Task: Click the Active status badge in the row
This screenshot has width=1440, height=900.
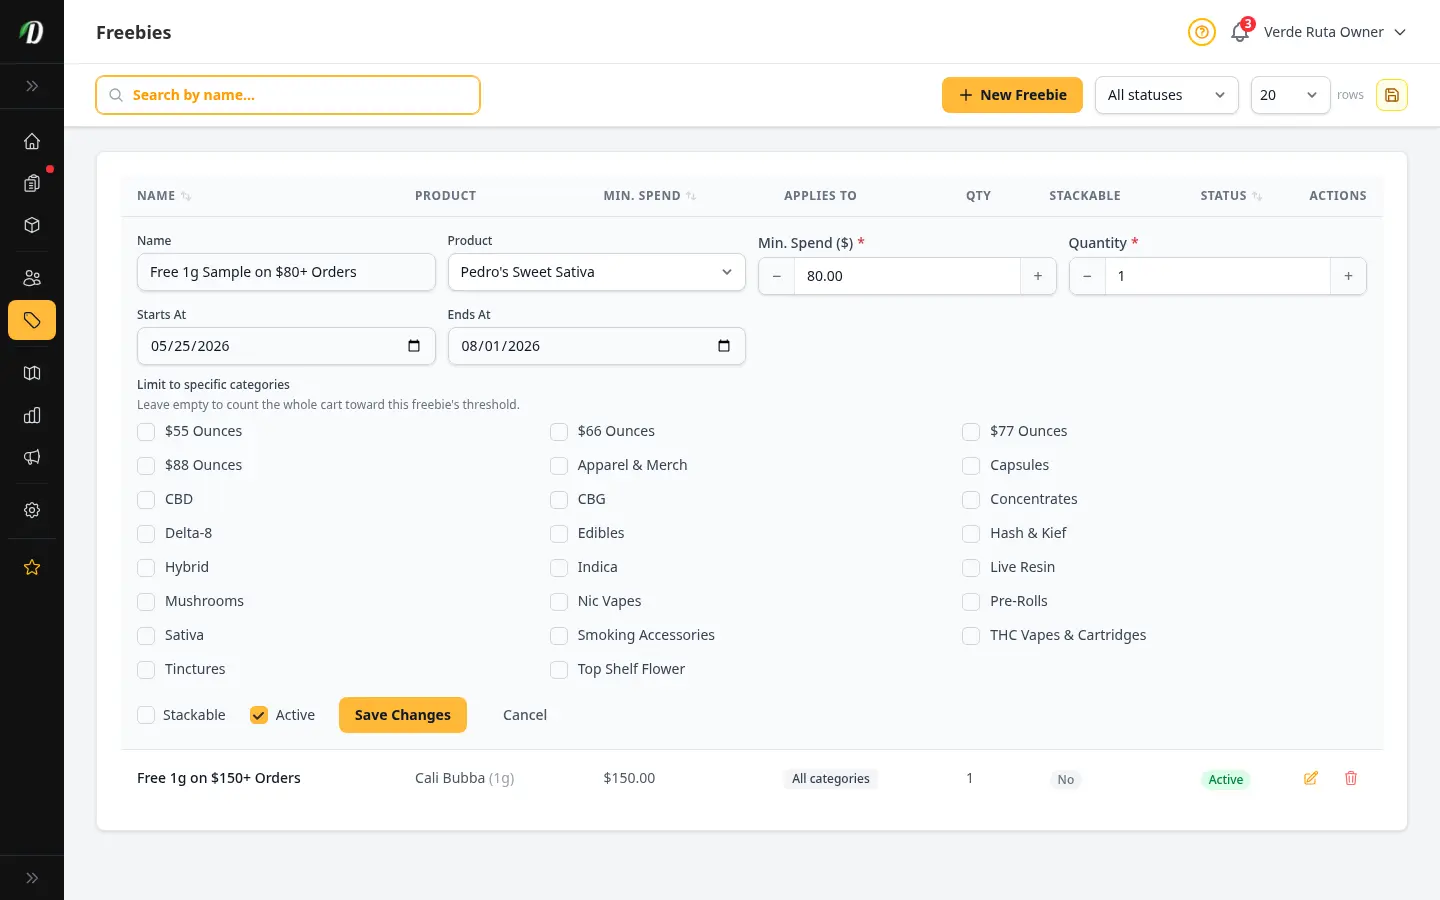Action: (1225, 780)
